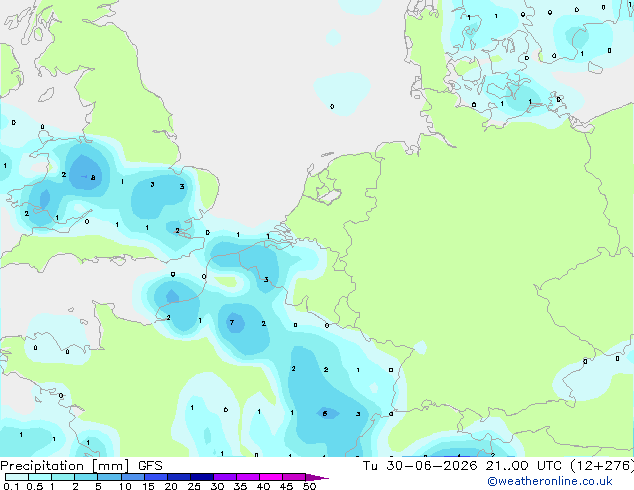Click the "8" precipitation value over Wales
Screen dimensions: 634x490
93,177
